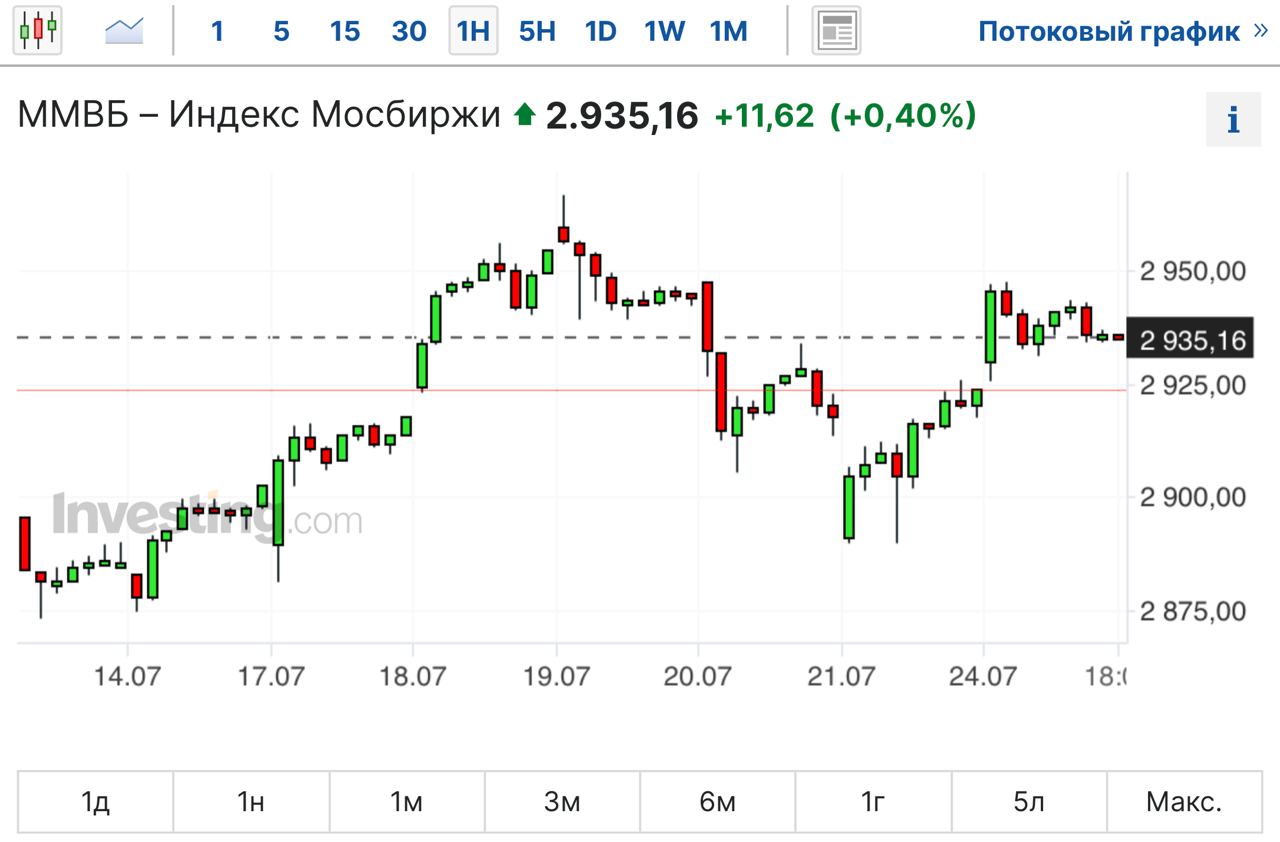1280x842 pixels.
Task: Select the 5H interval
Action: 537,31
